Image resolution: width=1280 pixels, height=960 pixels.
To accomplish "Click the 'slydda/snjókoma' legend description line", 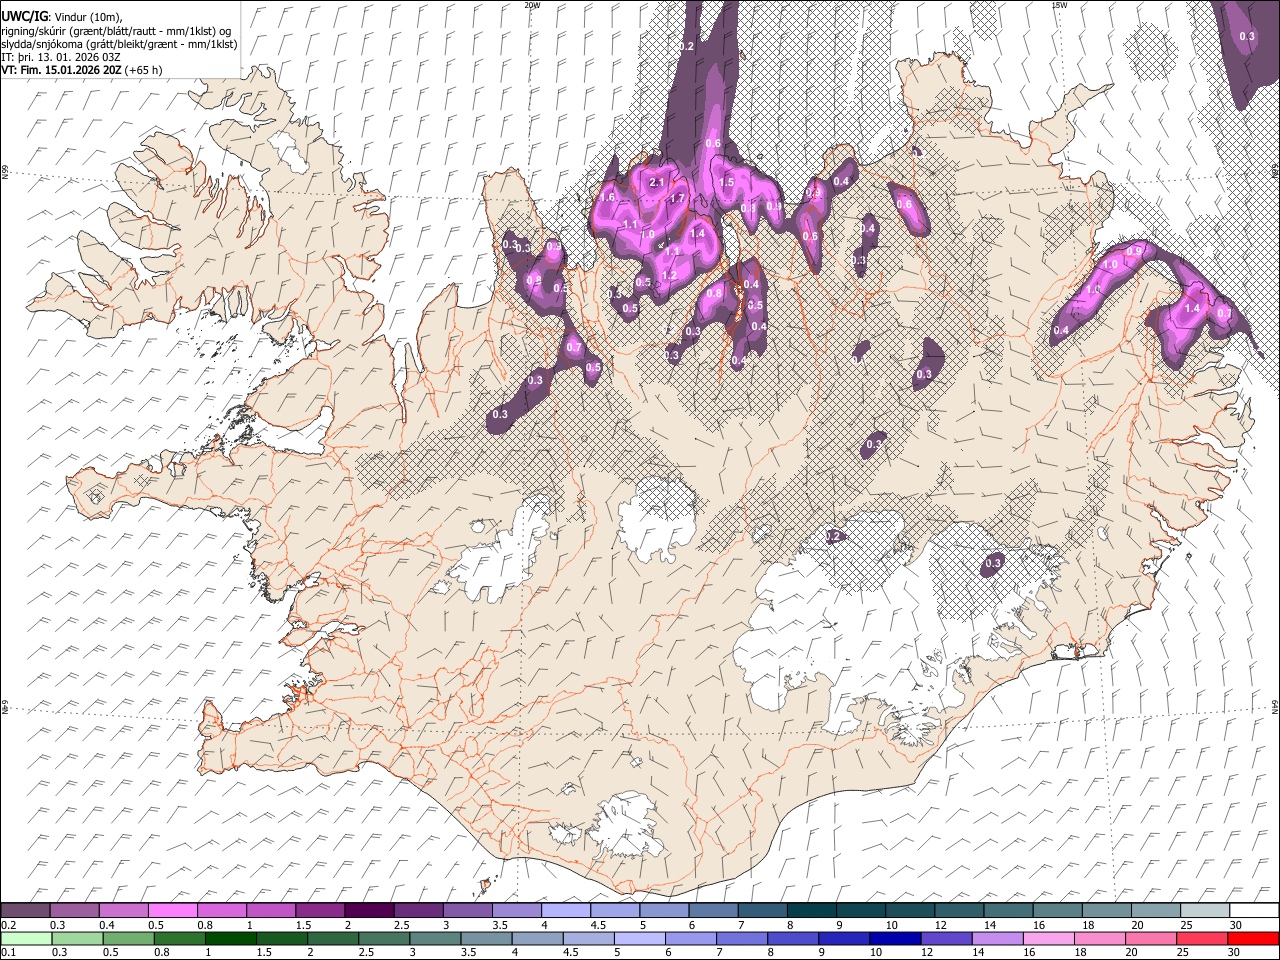I will point(120,44).
